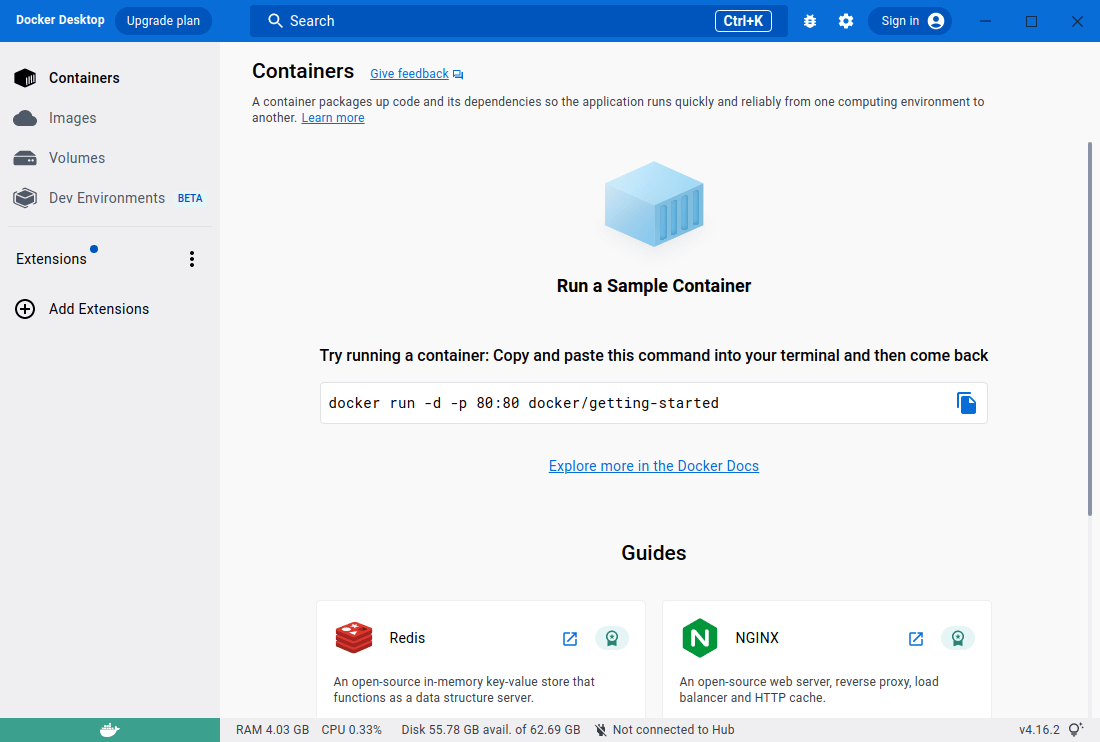Screen dimensions: 1100x742
Task: Copy the docker run command
Action: (x=966, y=403)
